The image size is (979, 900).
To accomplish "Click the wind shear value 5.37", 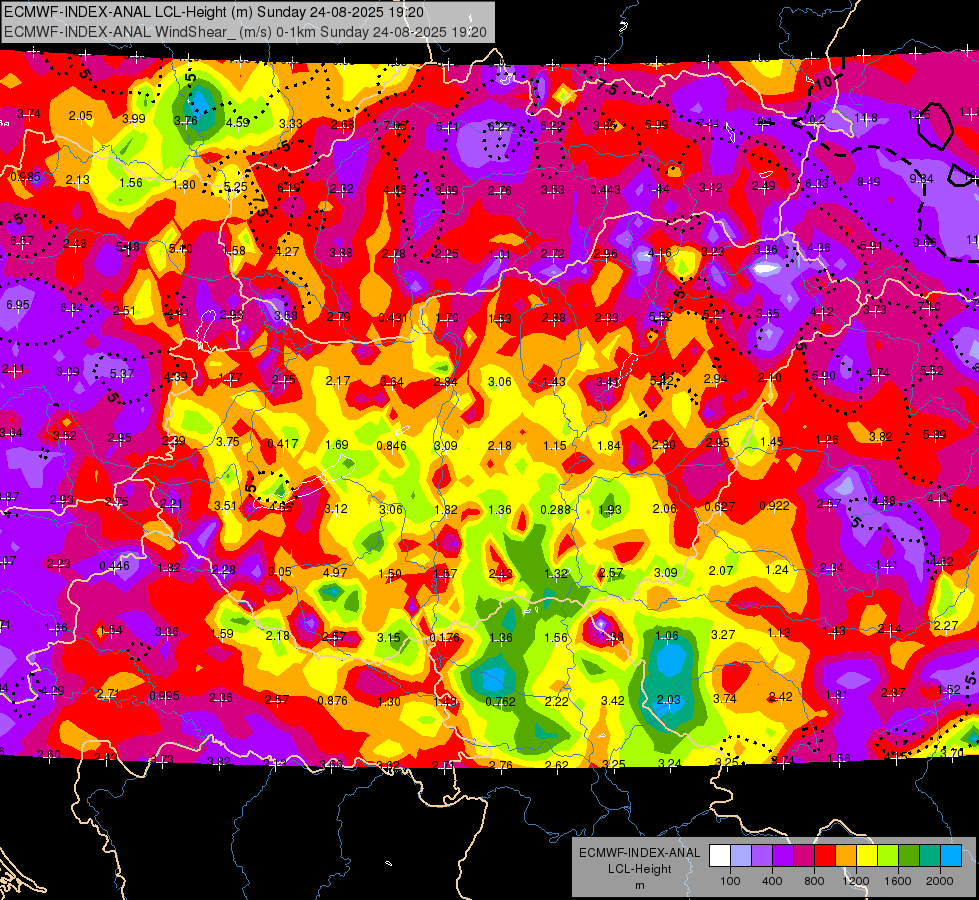I will click(122, 373).
